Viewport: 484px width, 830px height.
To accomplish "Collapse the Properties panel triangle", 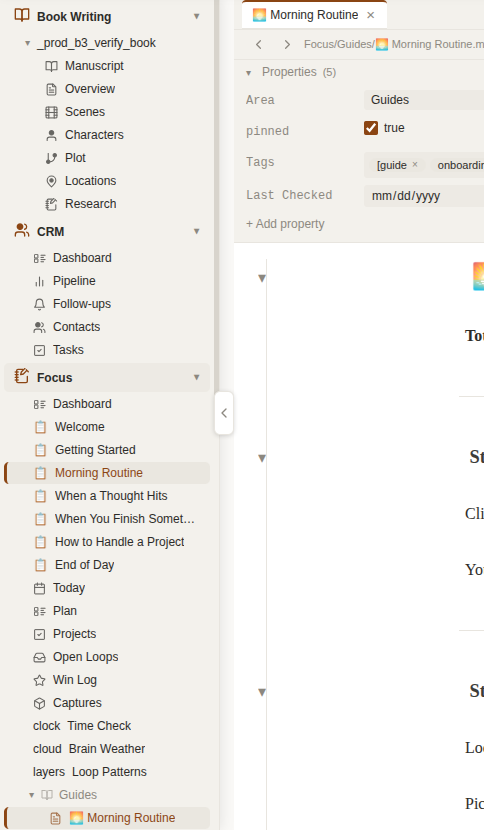I will tap(248, 73).
